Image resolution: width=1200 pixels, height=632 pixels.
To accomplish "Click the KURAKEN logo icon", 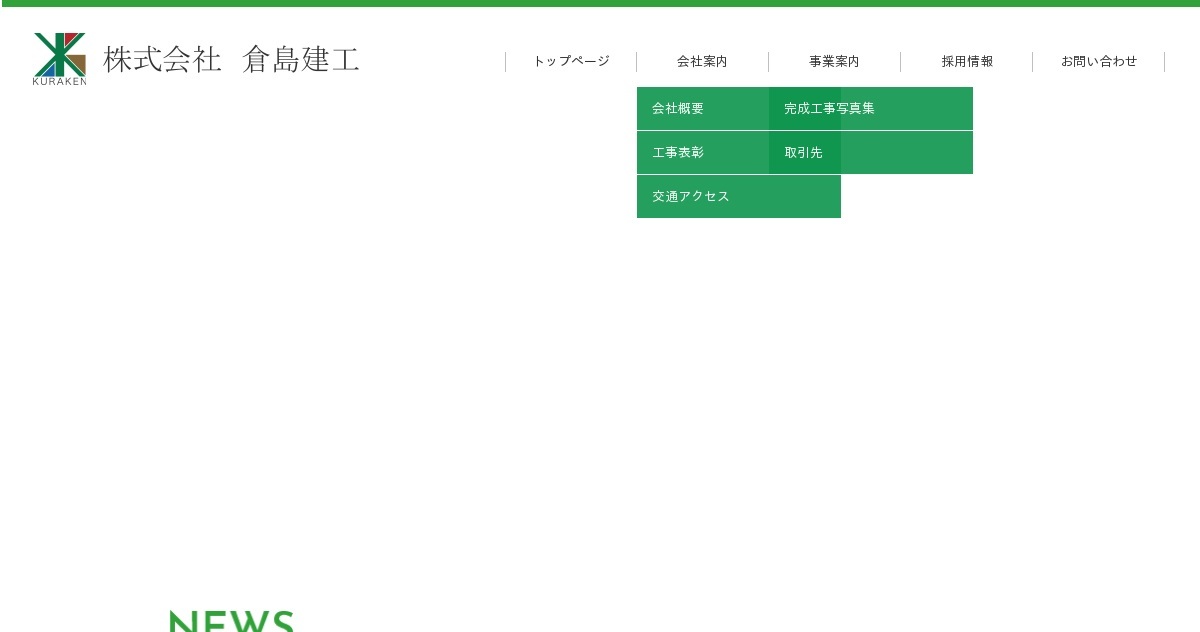I will tap(60, 59).
